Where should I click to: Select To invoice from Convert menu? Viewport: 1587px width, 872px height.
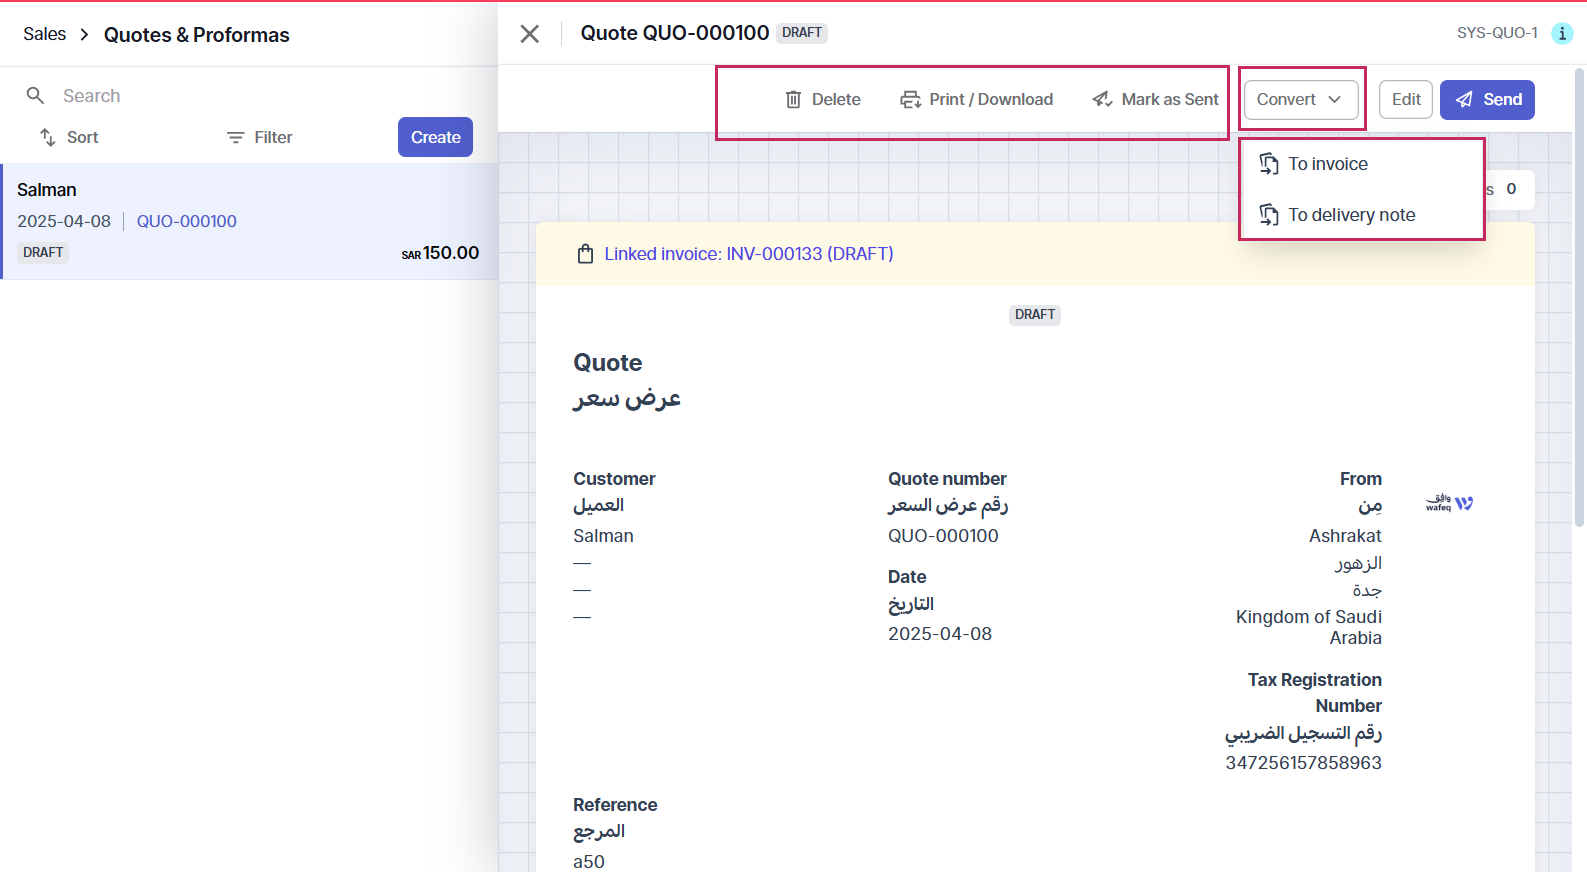pos(1327,164)
